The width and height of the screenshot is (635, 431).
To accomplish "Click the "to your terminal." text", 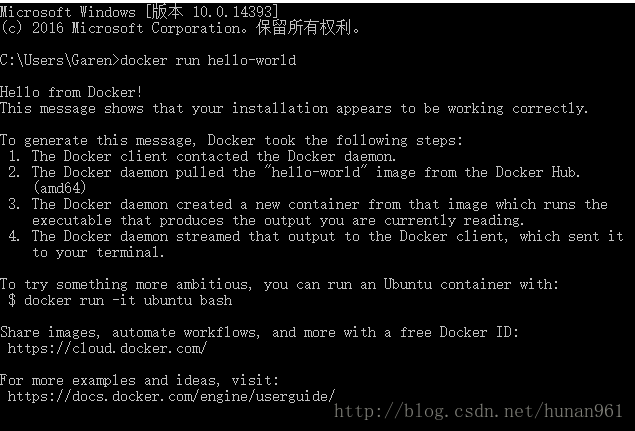I will coord(98,252).
